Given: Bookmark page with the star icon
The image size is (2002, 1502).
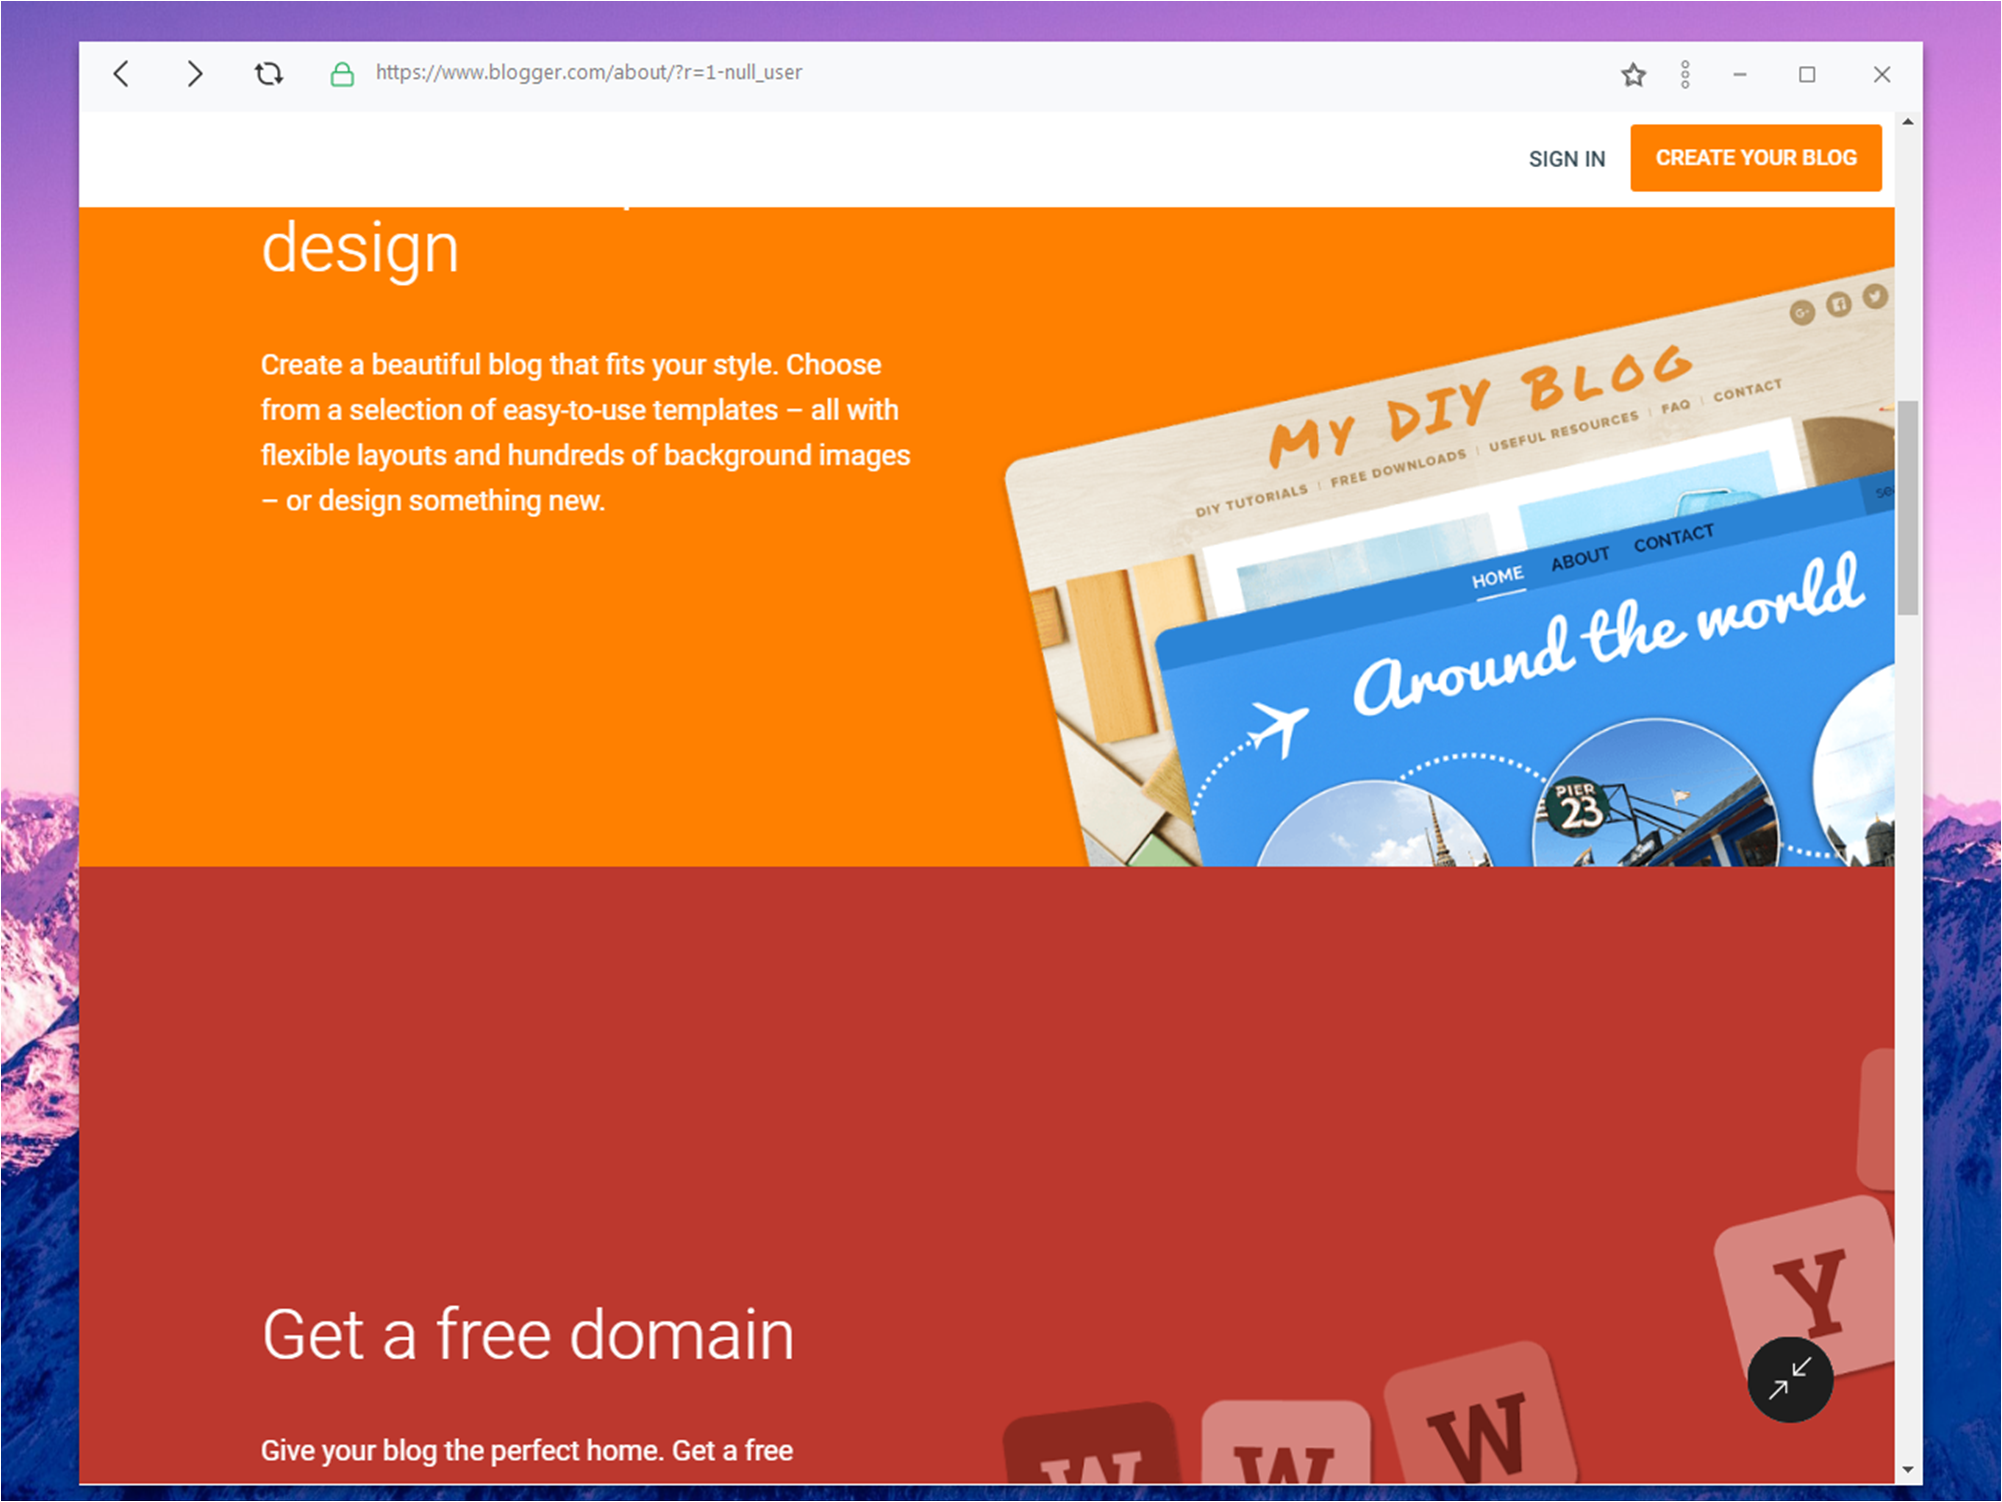Looking at the screenshot, I should [x=1633, y=75].
